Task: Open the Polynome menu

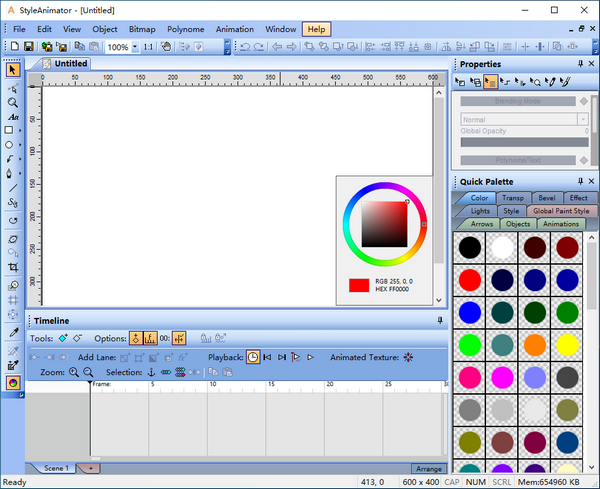Action: click(x=185, y=29)
